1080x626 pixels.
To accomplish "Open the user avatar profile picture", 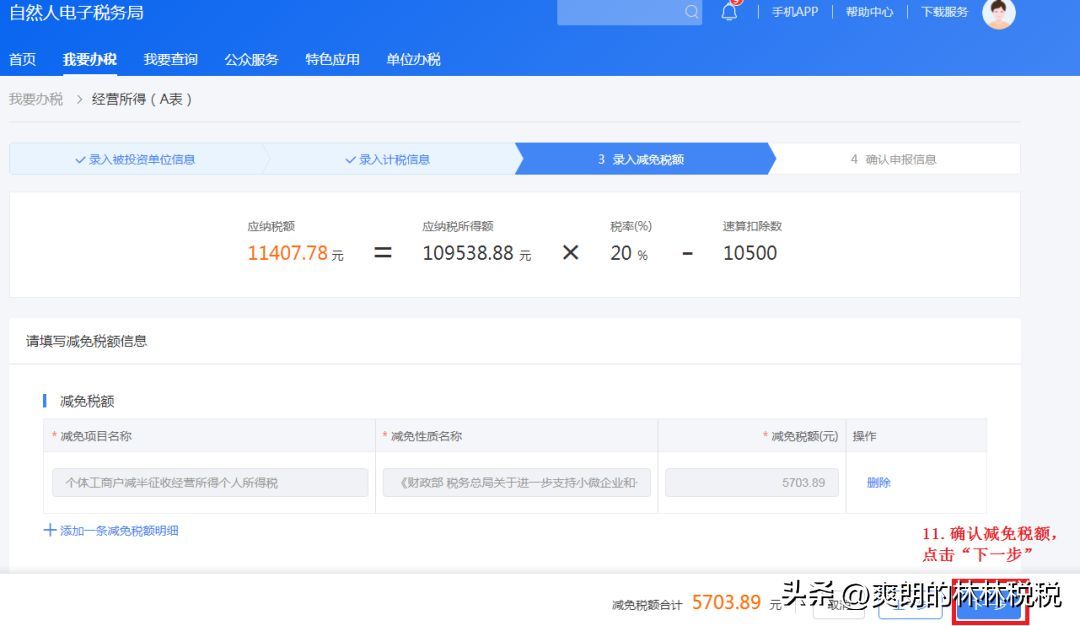I will 999,14.
